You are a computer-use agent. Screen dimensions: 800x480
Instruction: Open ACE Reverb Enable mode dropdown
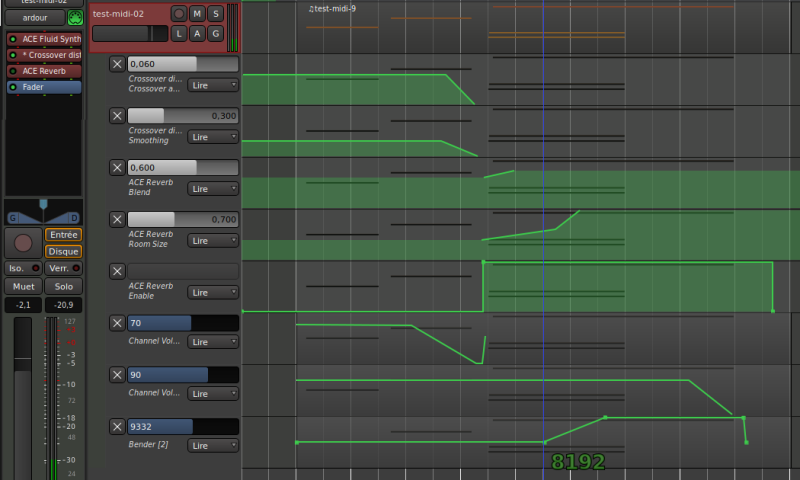pyautogui.click(x=213, y=292)
